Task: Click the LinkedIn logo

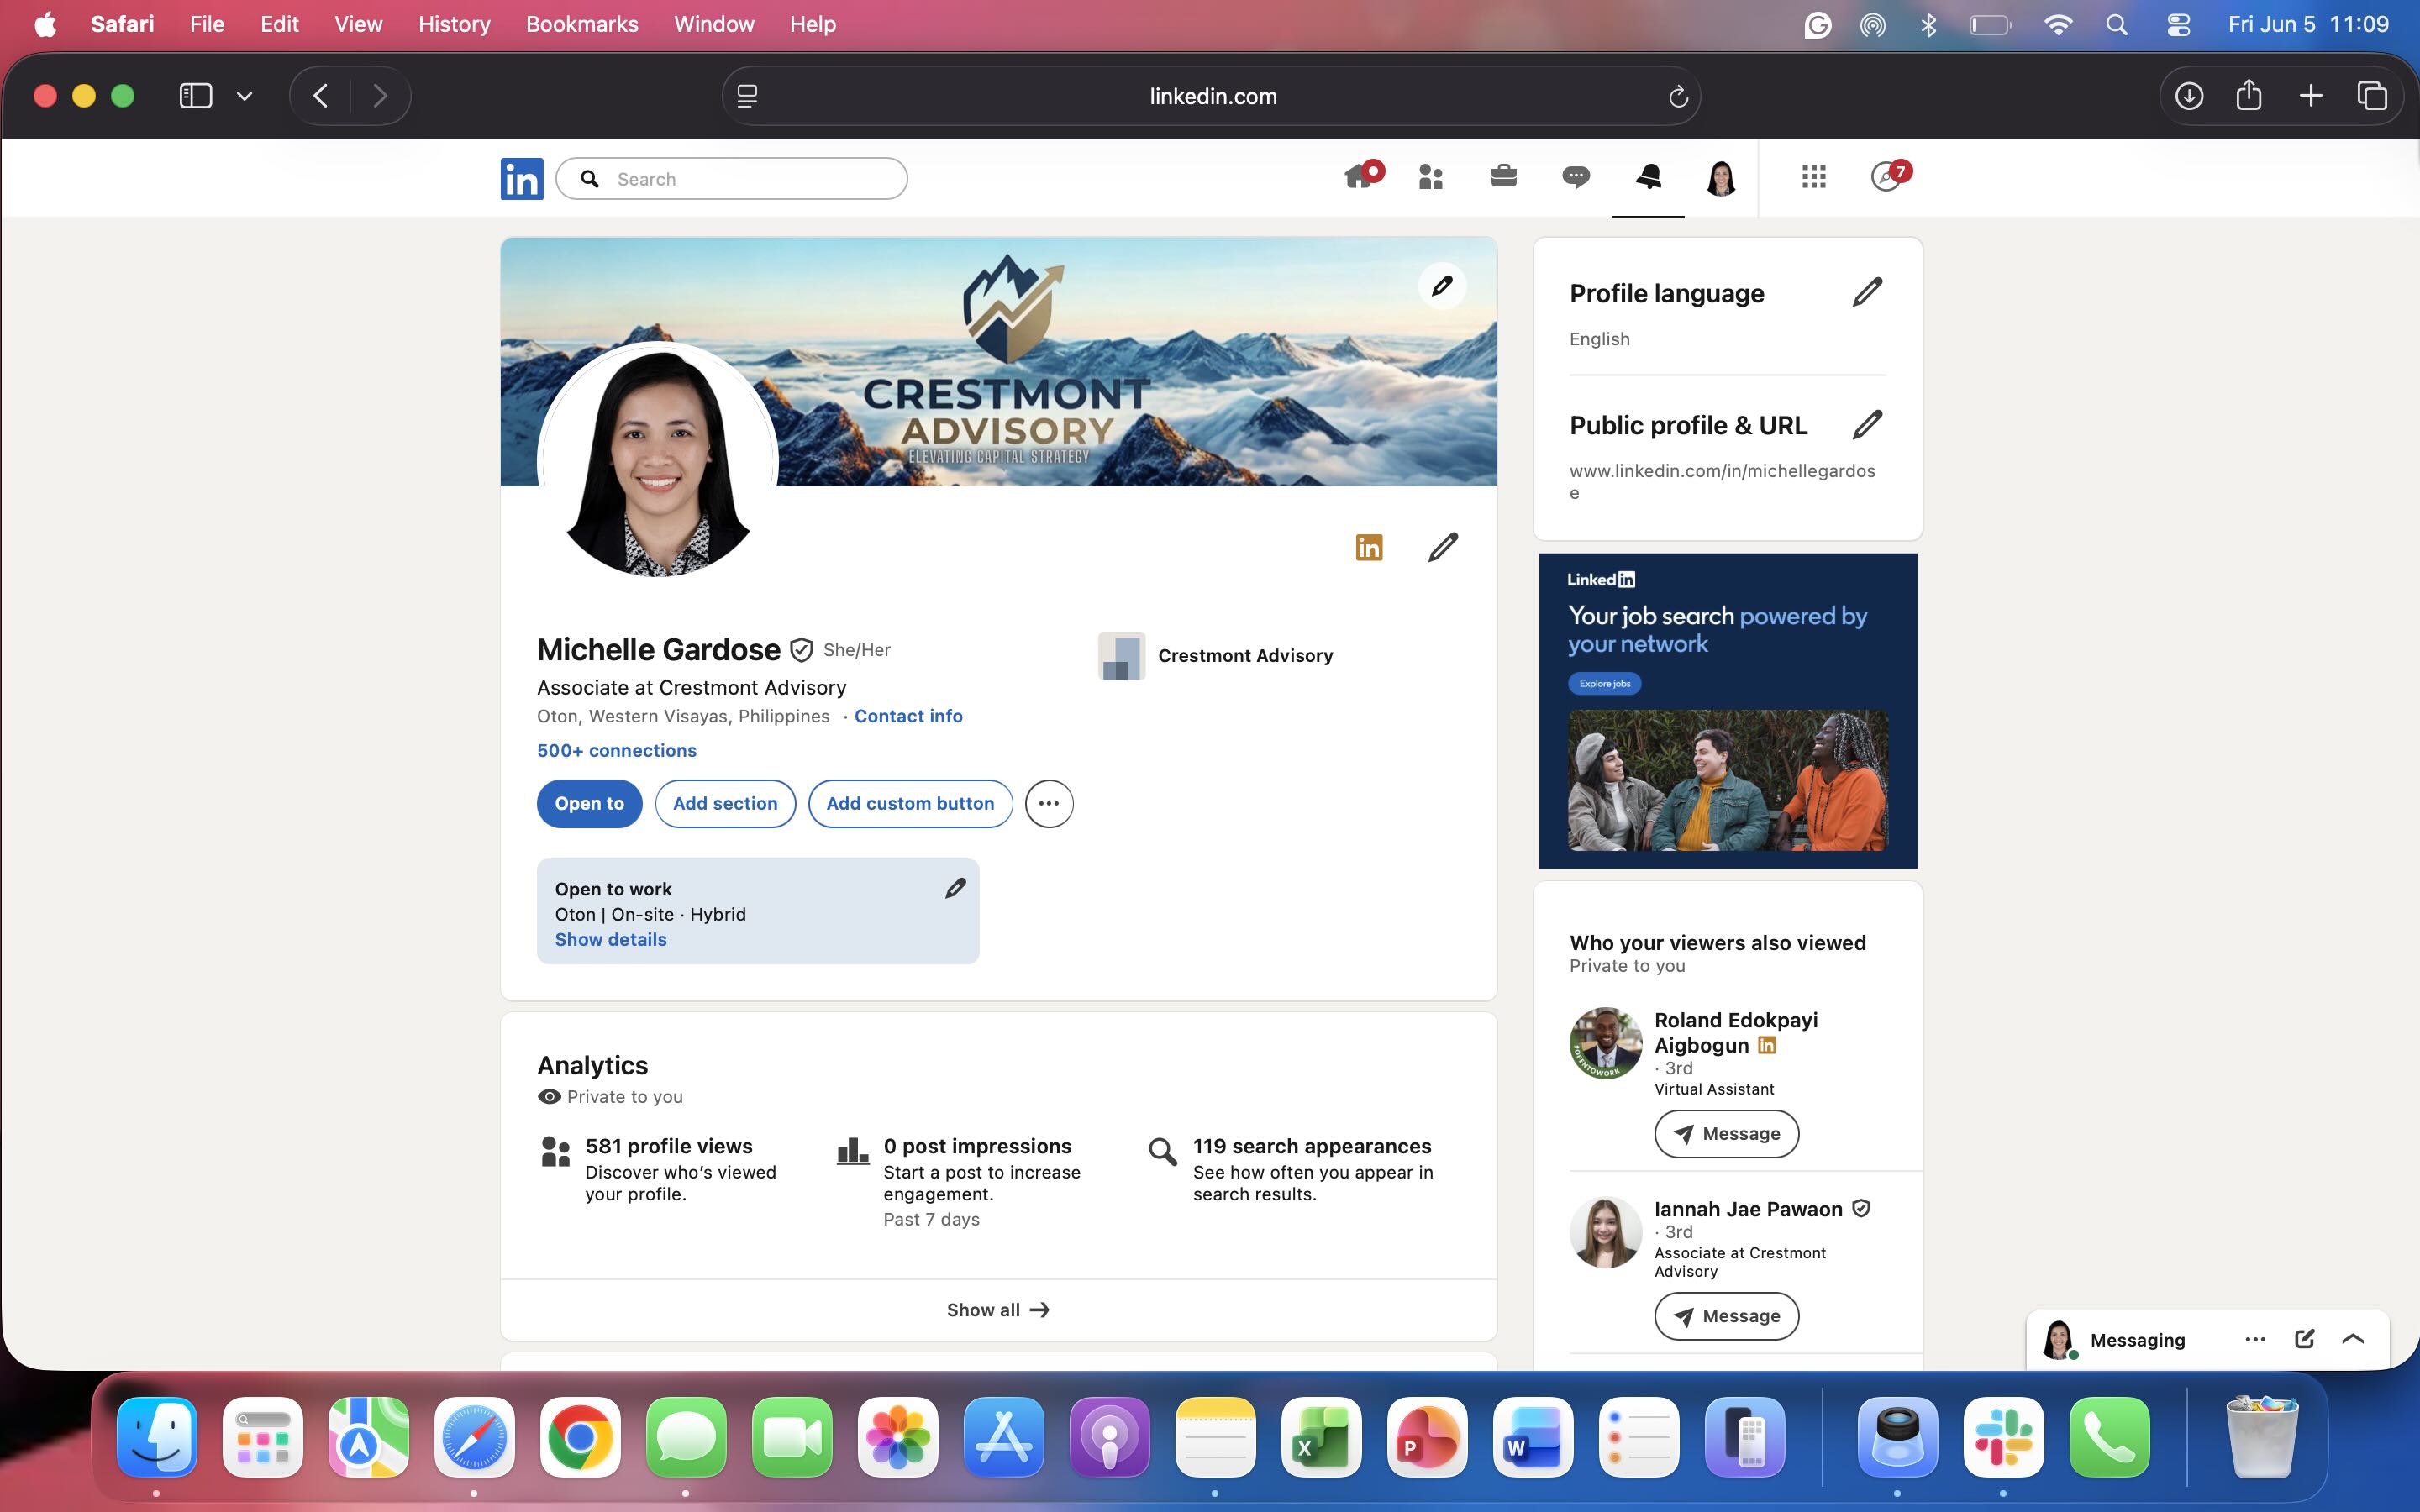Action: [x=522, y=178]
